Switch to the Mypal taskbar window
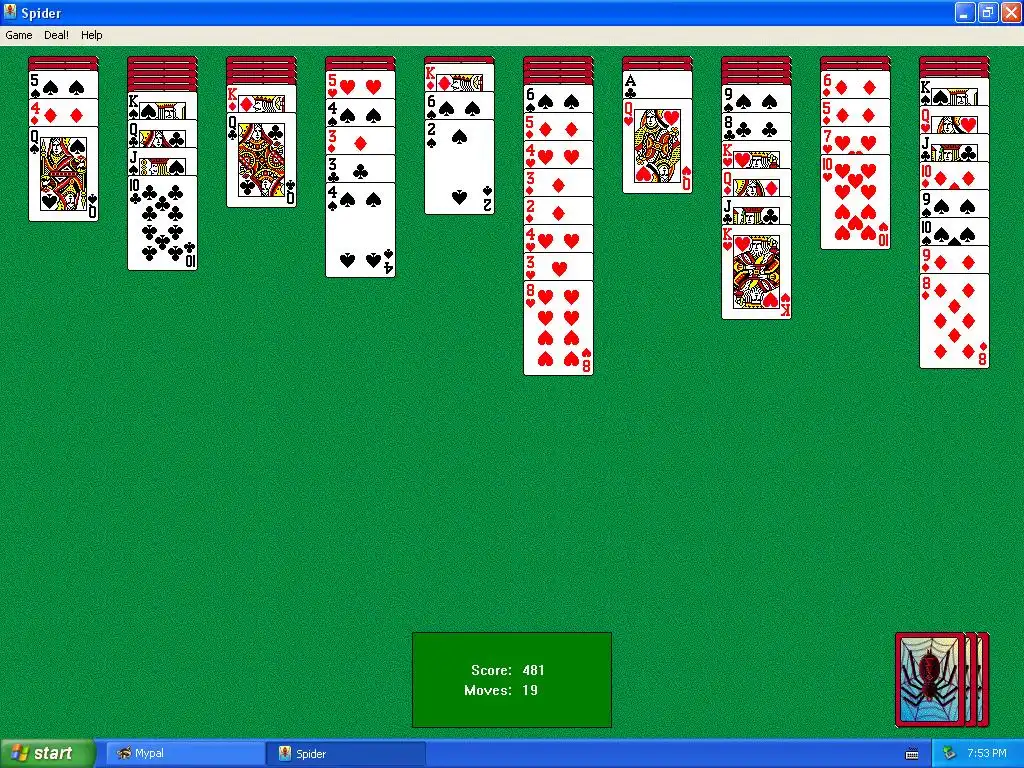Screen dimensions: 1024x768 click(186, 754)
